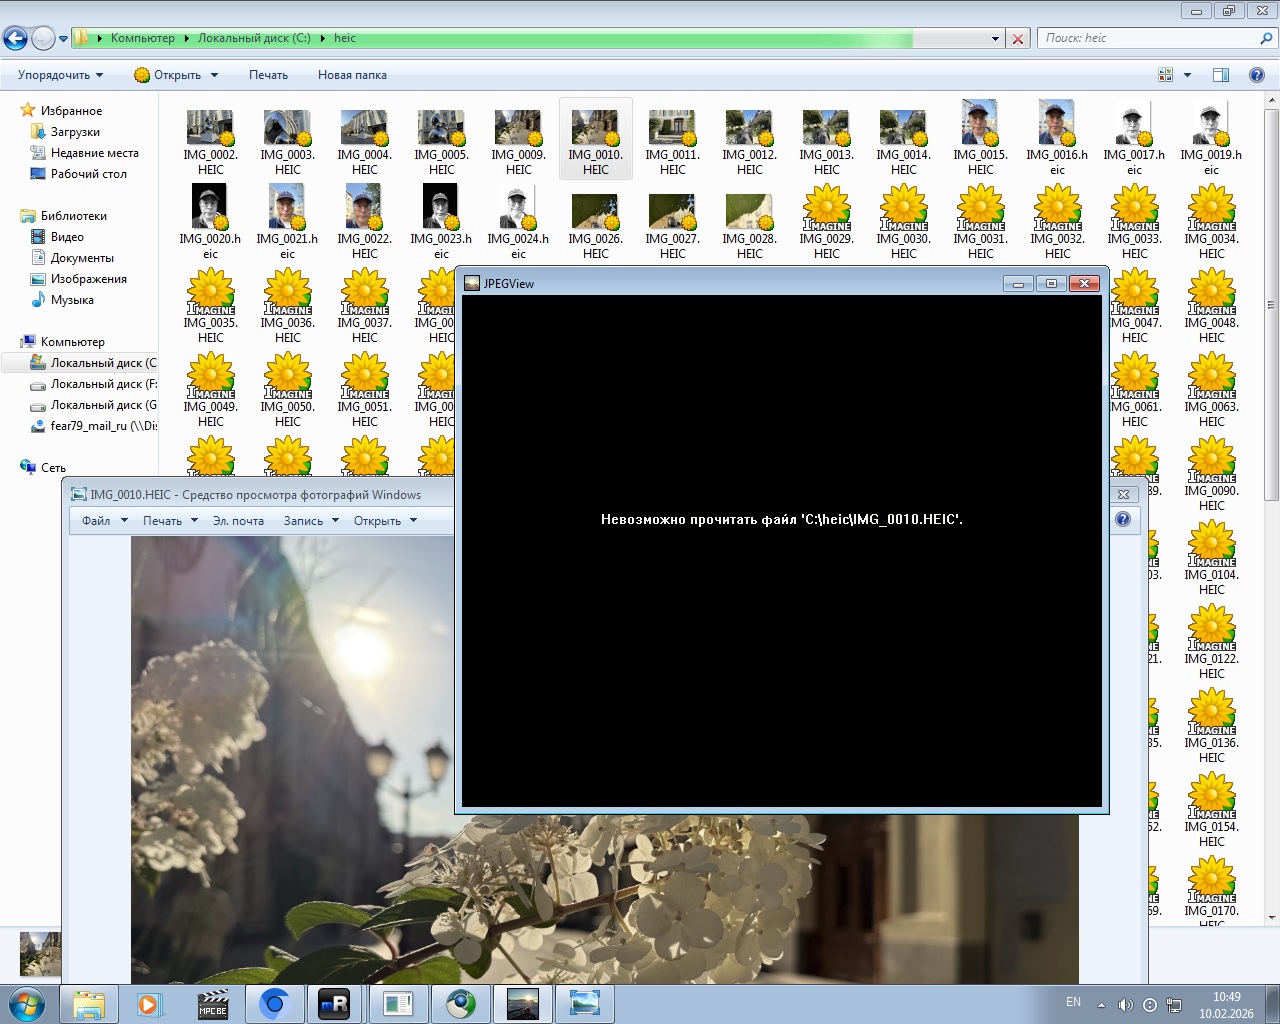Change the folder view using the view icon
The image size is (1280, 1024).
[1165, 75]
